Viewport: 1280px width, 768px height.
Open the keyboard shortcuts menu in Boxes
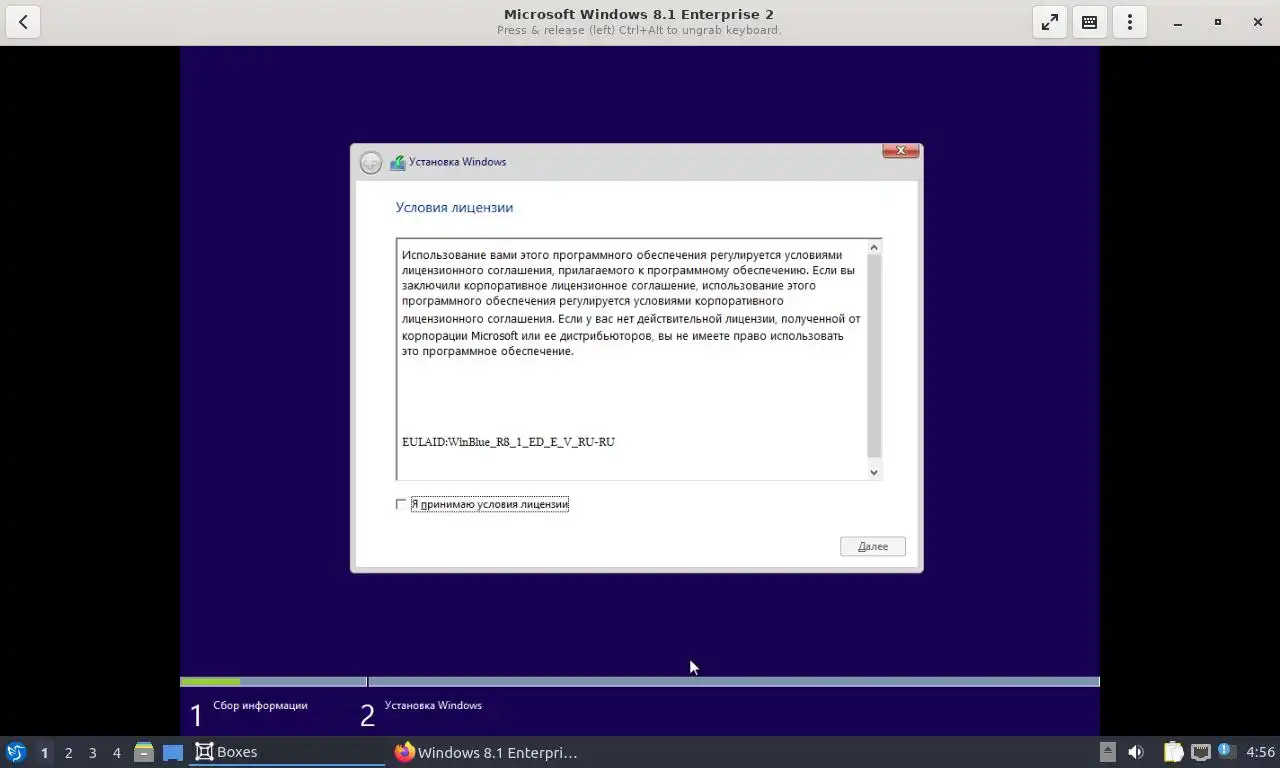click(x=1089, y=22)
